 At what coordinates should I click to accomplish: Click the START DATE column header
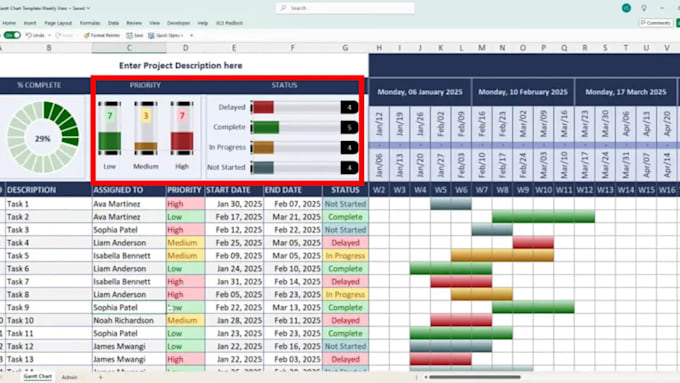[234, 190]
